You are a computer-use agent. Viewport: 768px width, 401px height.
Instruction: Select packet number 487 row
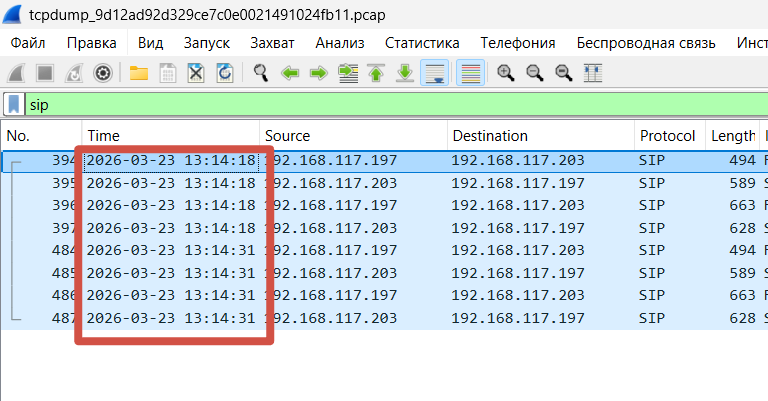point(384,318)
